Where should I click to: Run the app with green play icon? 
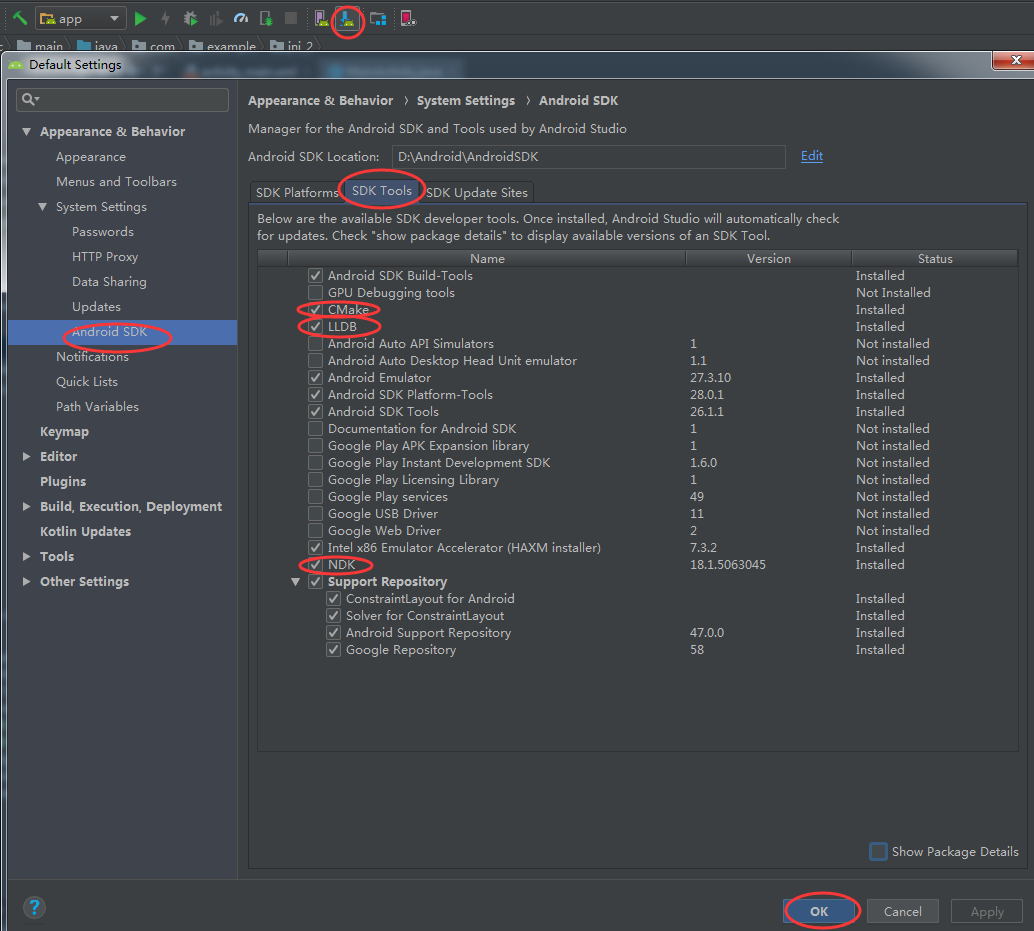(140, 18)
